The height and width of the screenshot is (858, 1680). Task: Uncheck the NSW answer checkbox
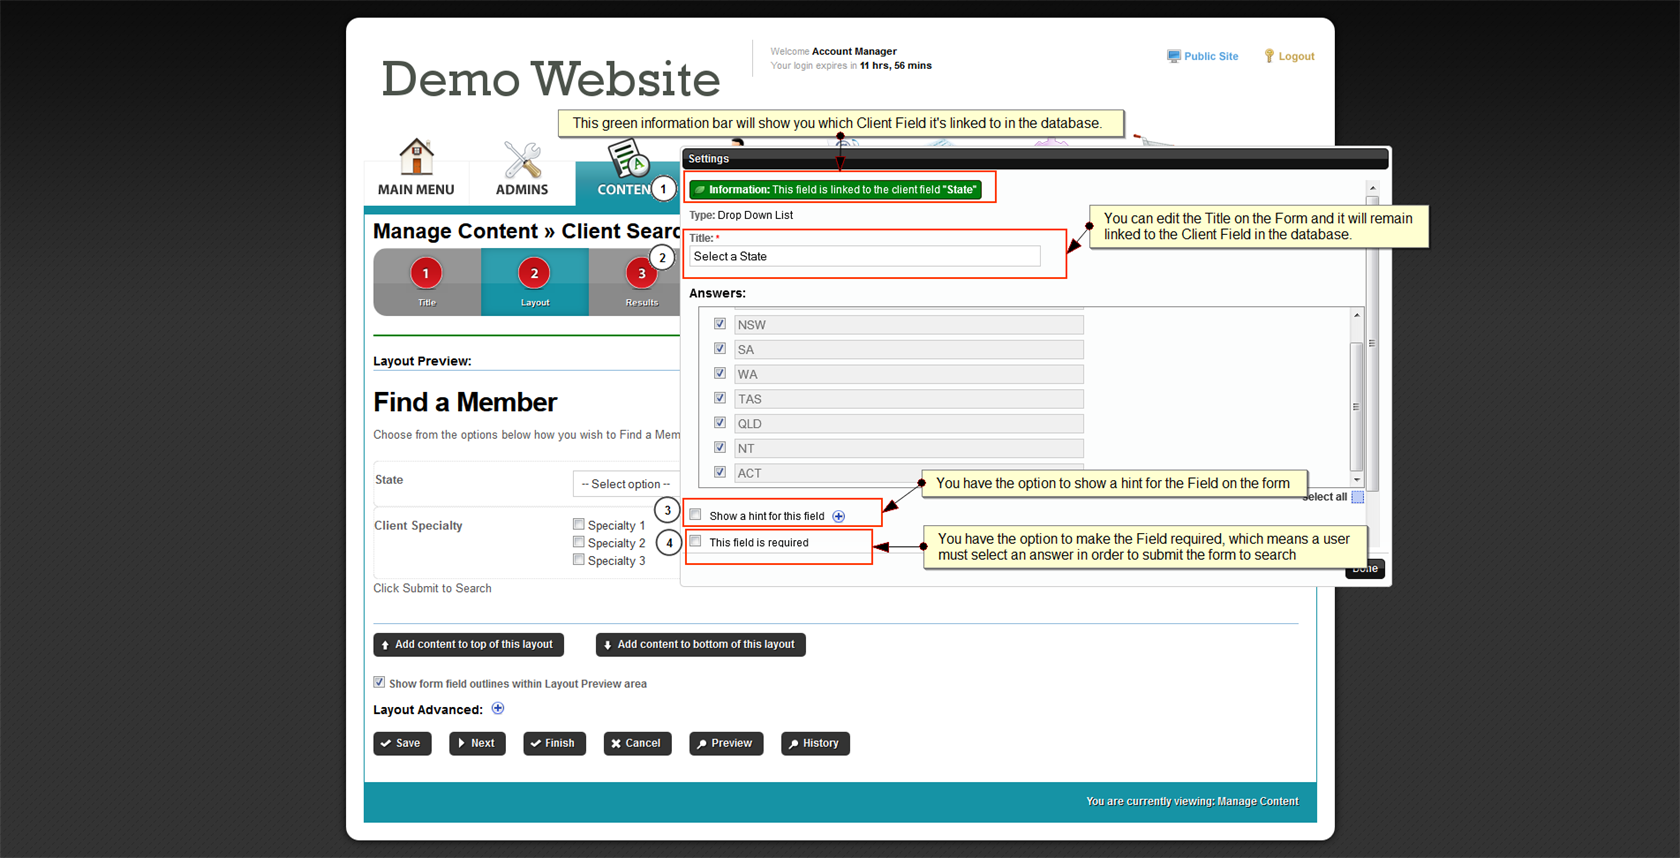720,324
